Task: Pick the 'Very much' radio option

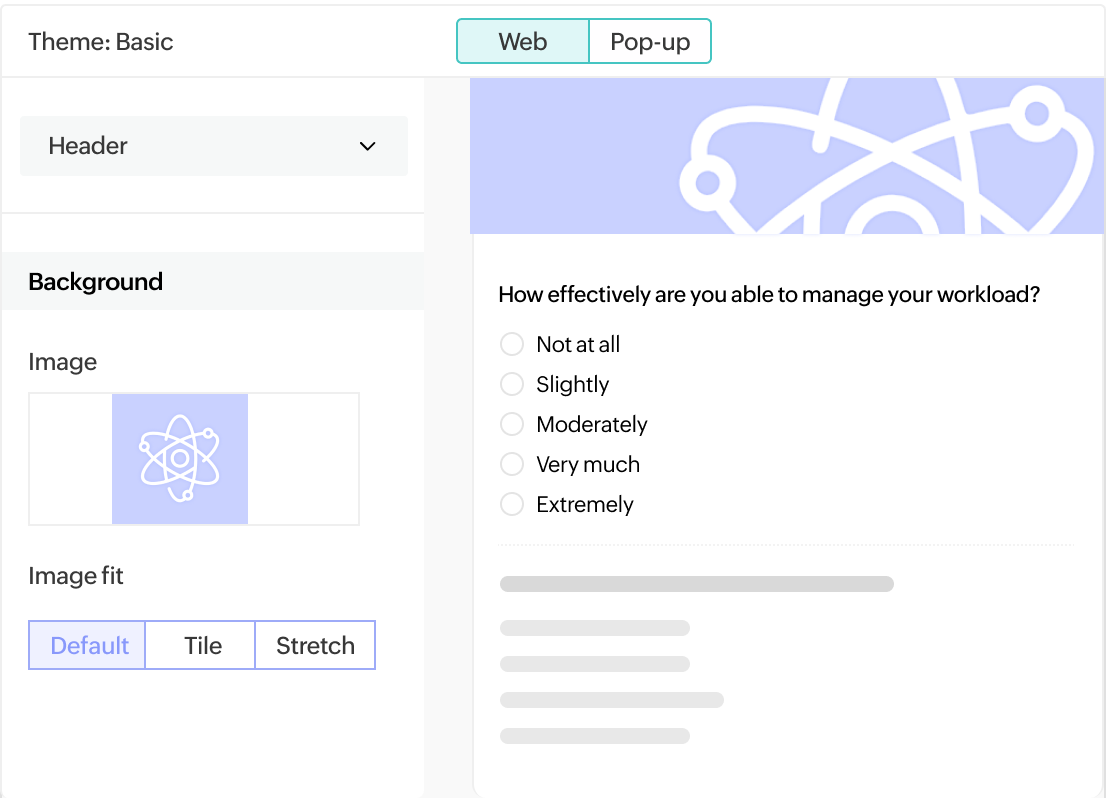Action: point(512,465)
